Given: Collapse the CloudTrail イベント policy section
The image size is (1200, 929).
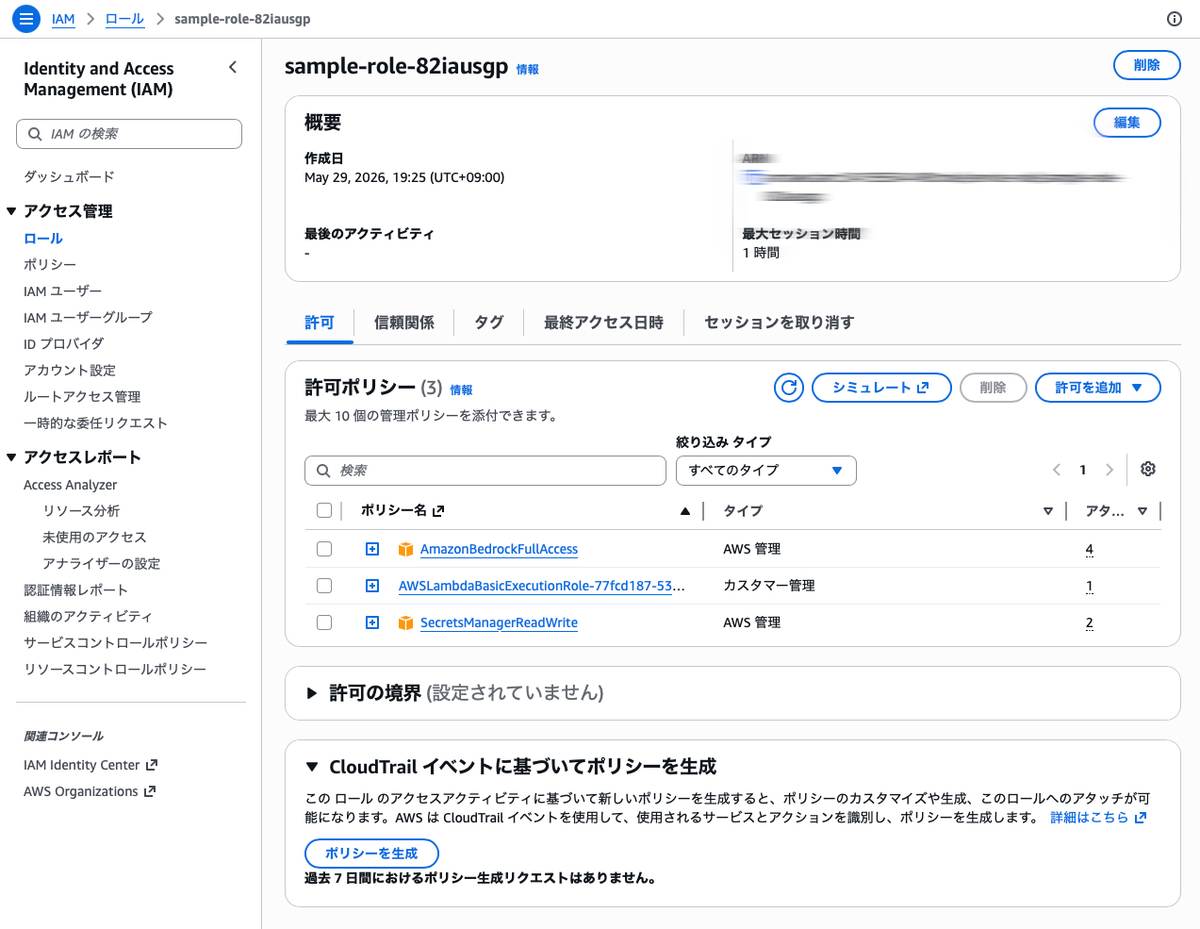Looking at the screenshot, I should [311, 767].
